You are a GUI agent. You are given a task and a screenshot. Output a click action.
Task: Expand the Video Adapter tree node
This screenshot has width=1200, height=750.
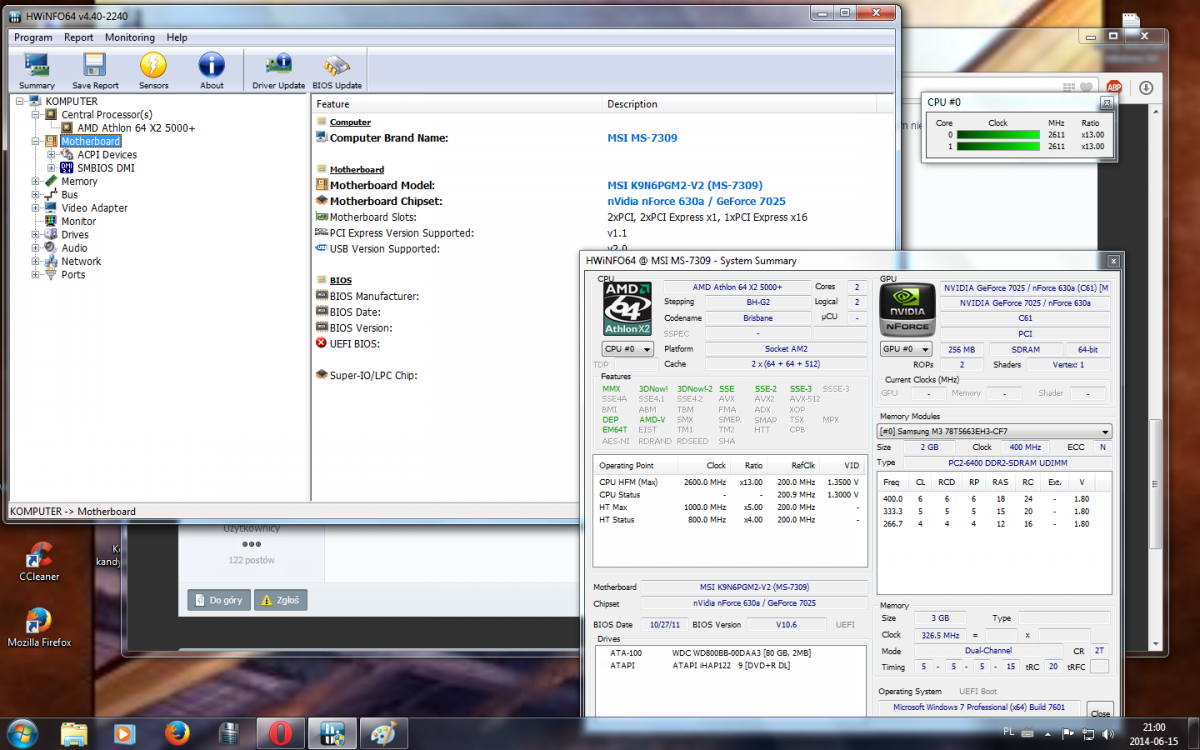coord(36,207)
